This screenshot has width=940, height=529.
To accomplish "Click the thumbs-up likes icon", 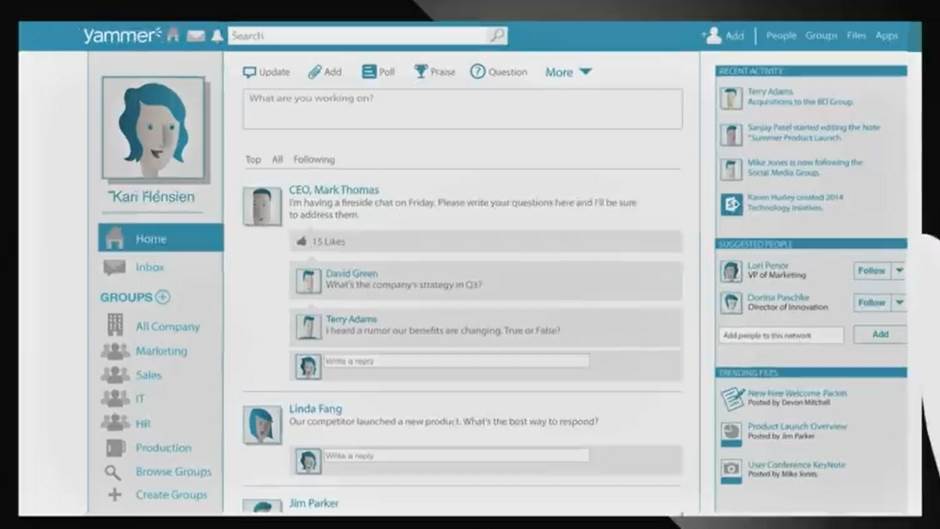I will [x=300, y=242].
